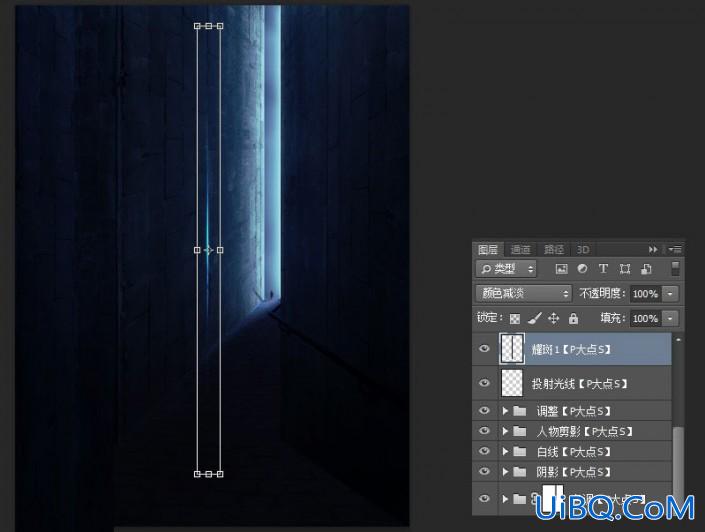Collapse the panel with double-arrow icon
The width and height of the screenshot is (705, 532).
pyautogui.click(x=653, y=249)
